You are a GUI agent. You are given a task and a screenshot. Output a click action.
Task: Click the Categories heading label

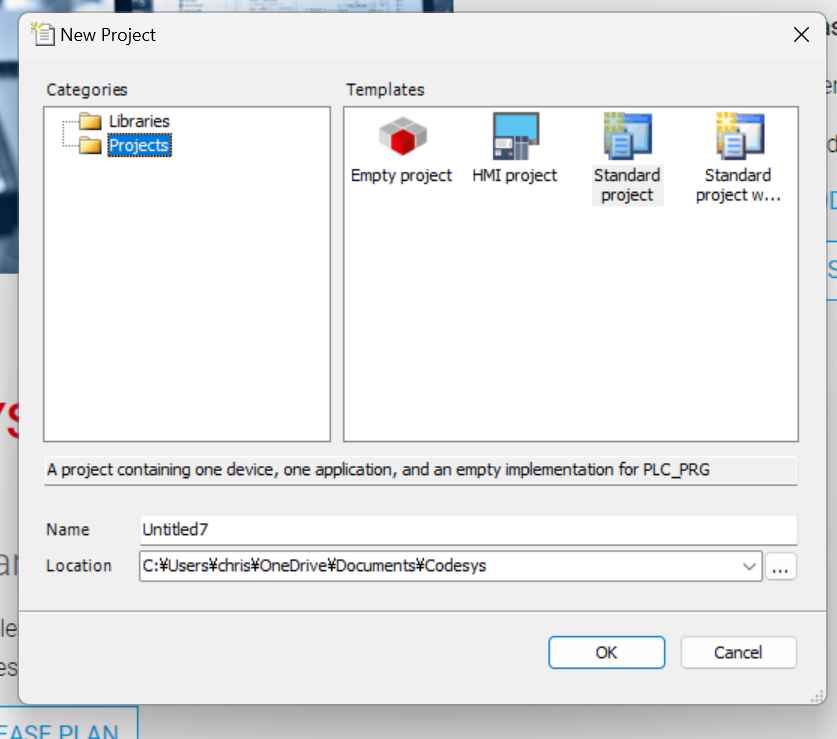(87, 90)
